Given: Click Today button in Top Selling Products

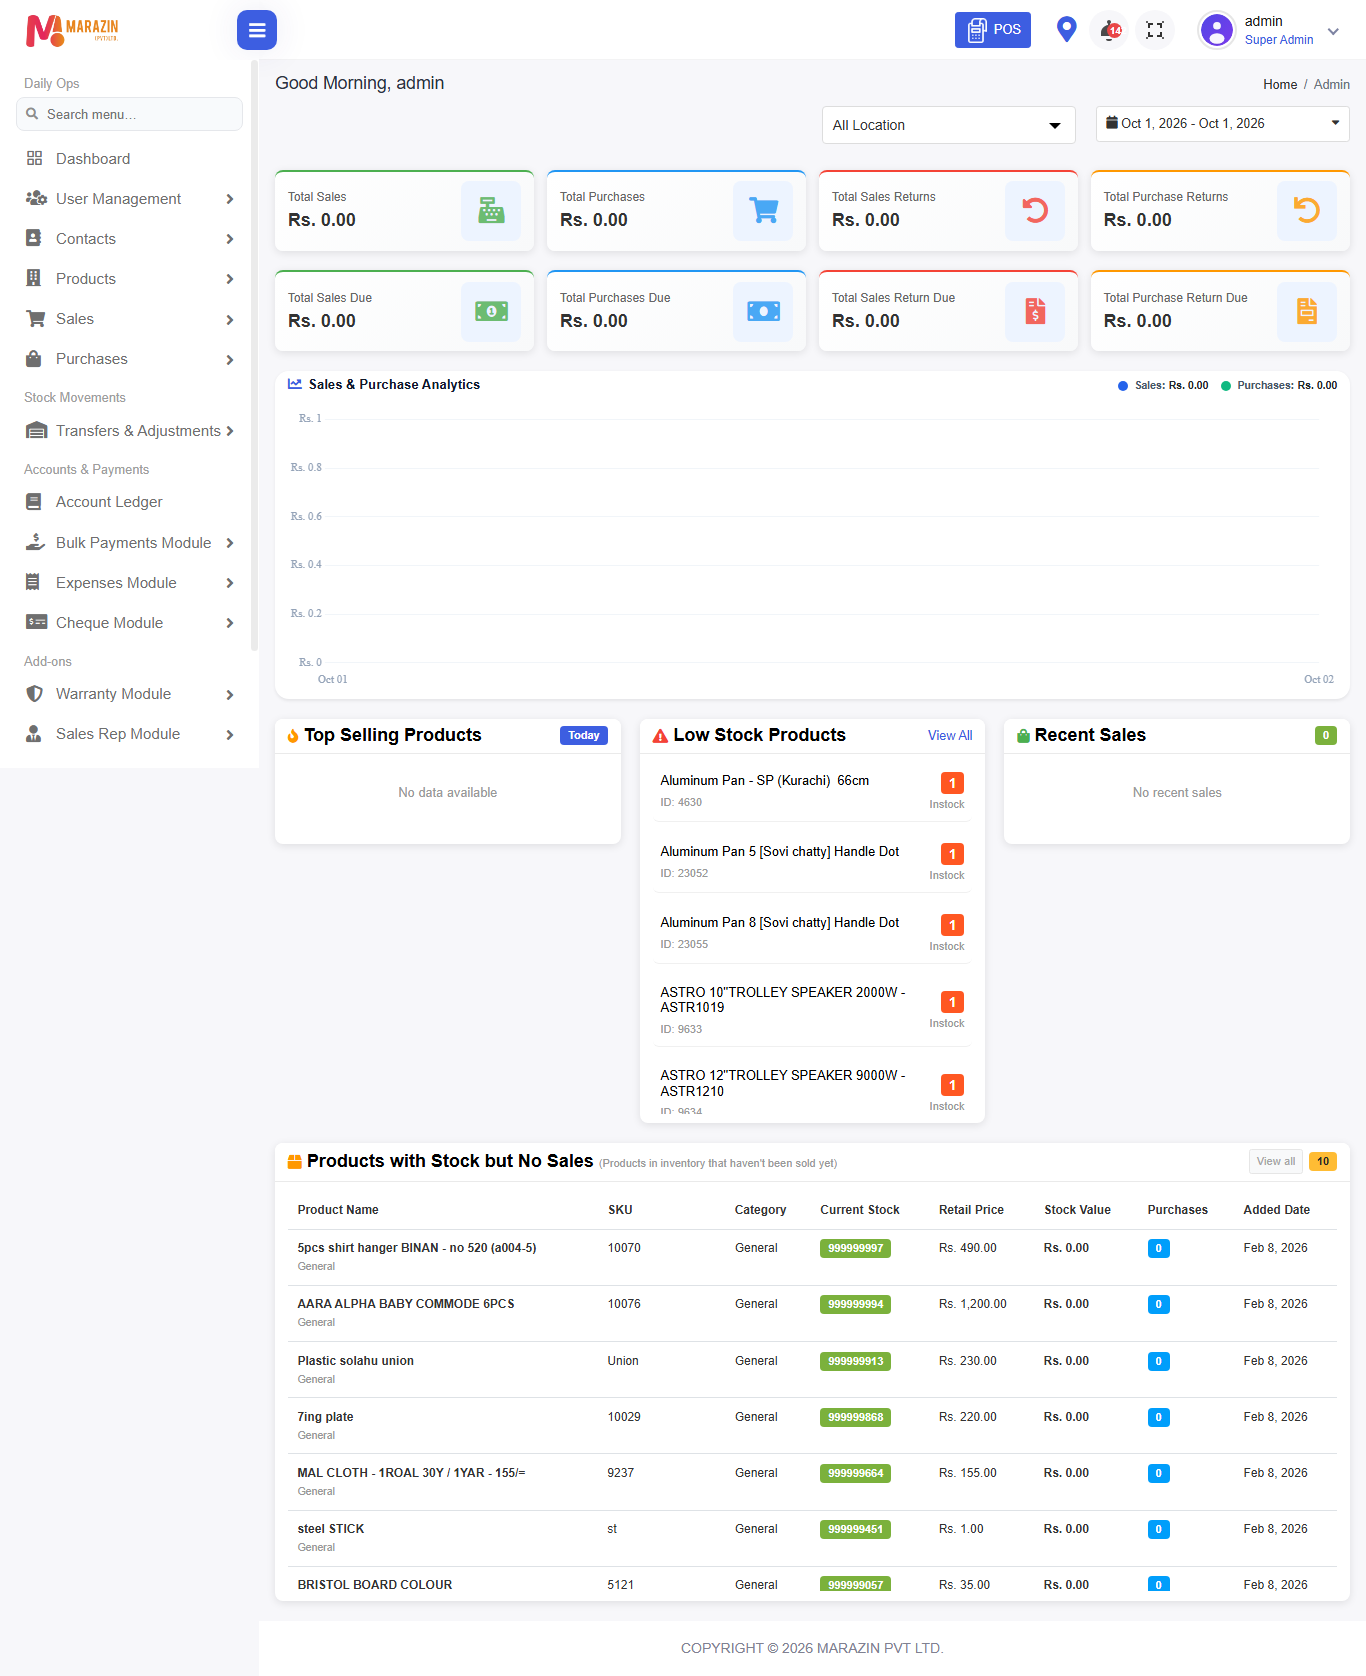Looking at the screenshot, I should click(x=584, y=735).
